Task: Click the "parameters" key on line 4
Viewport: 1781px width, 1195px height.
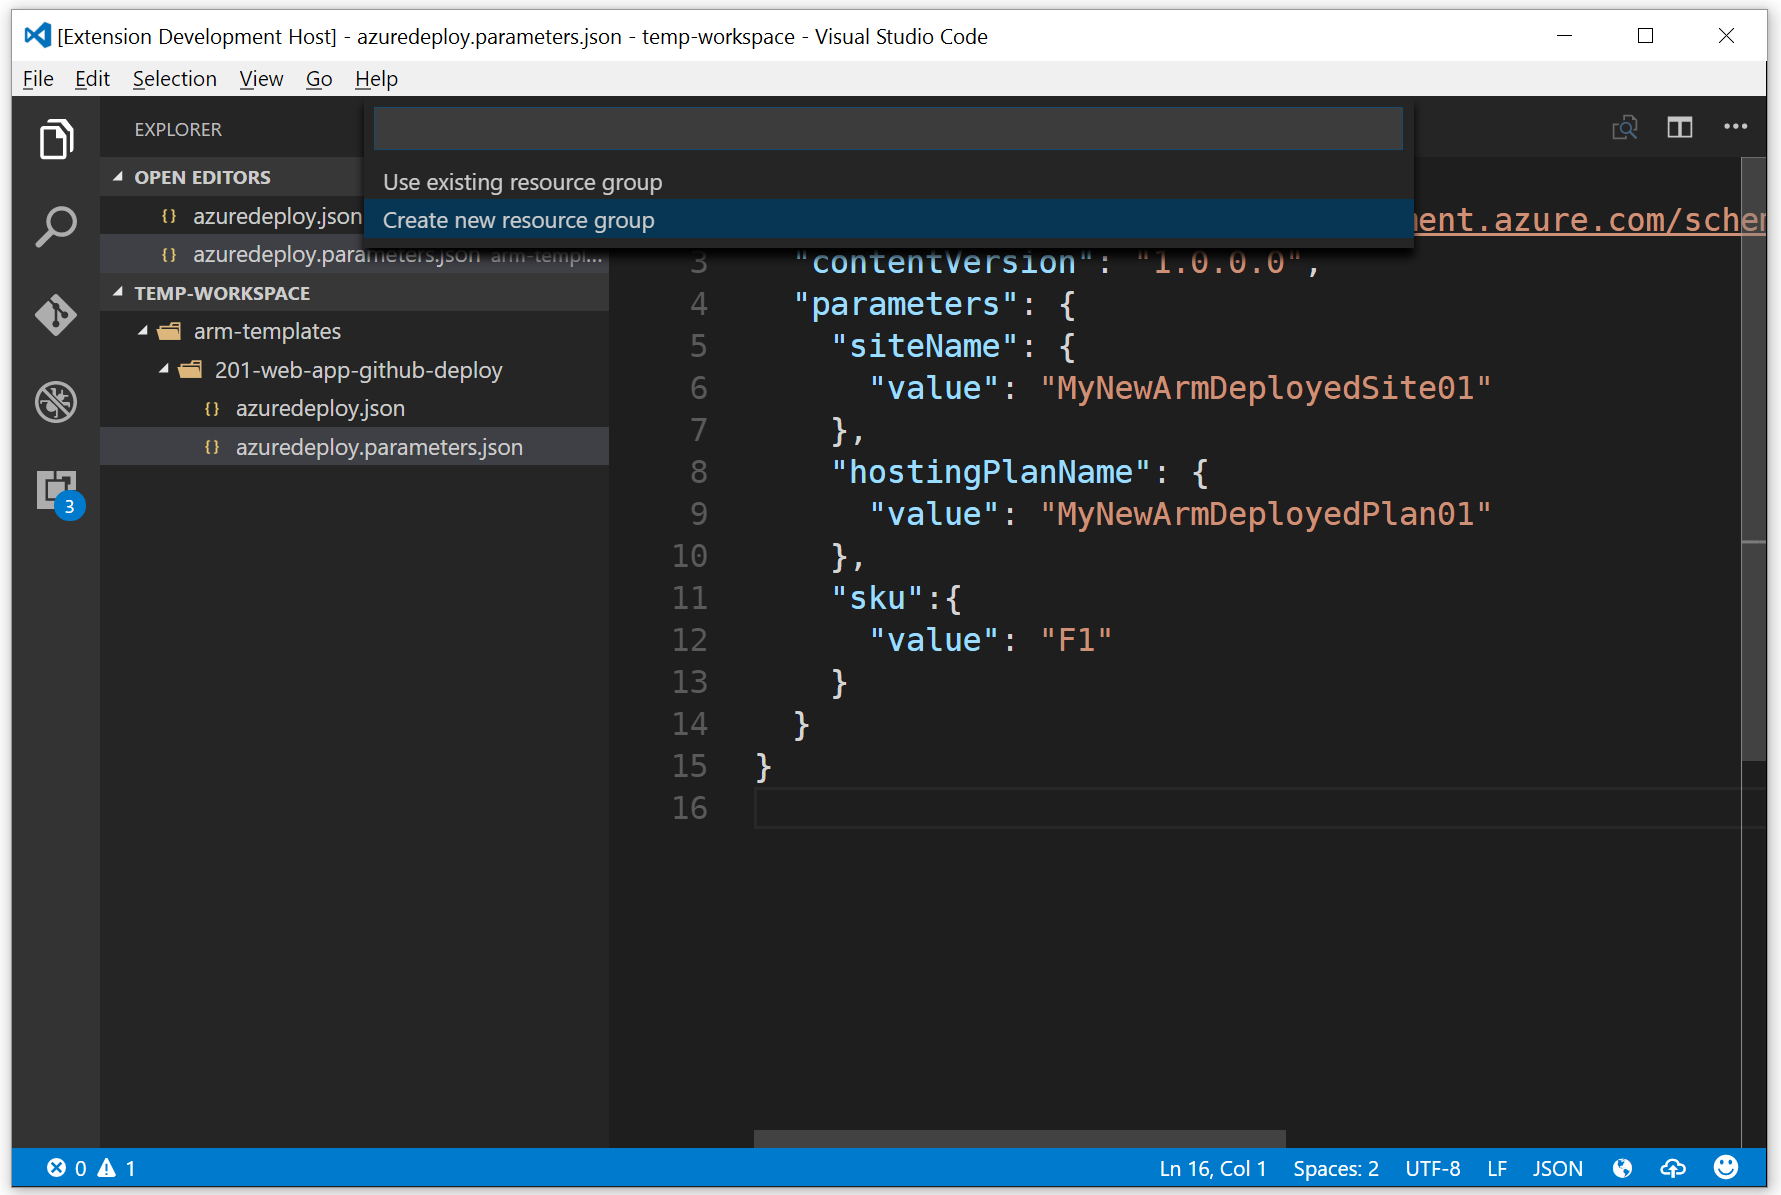Action: coord(906,304)
